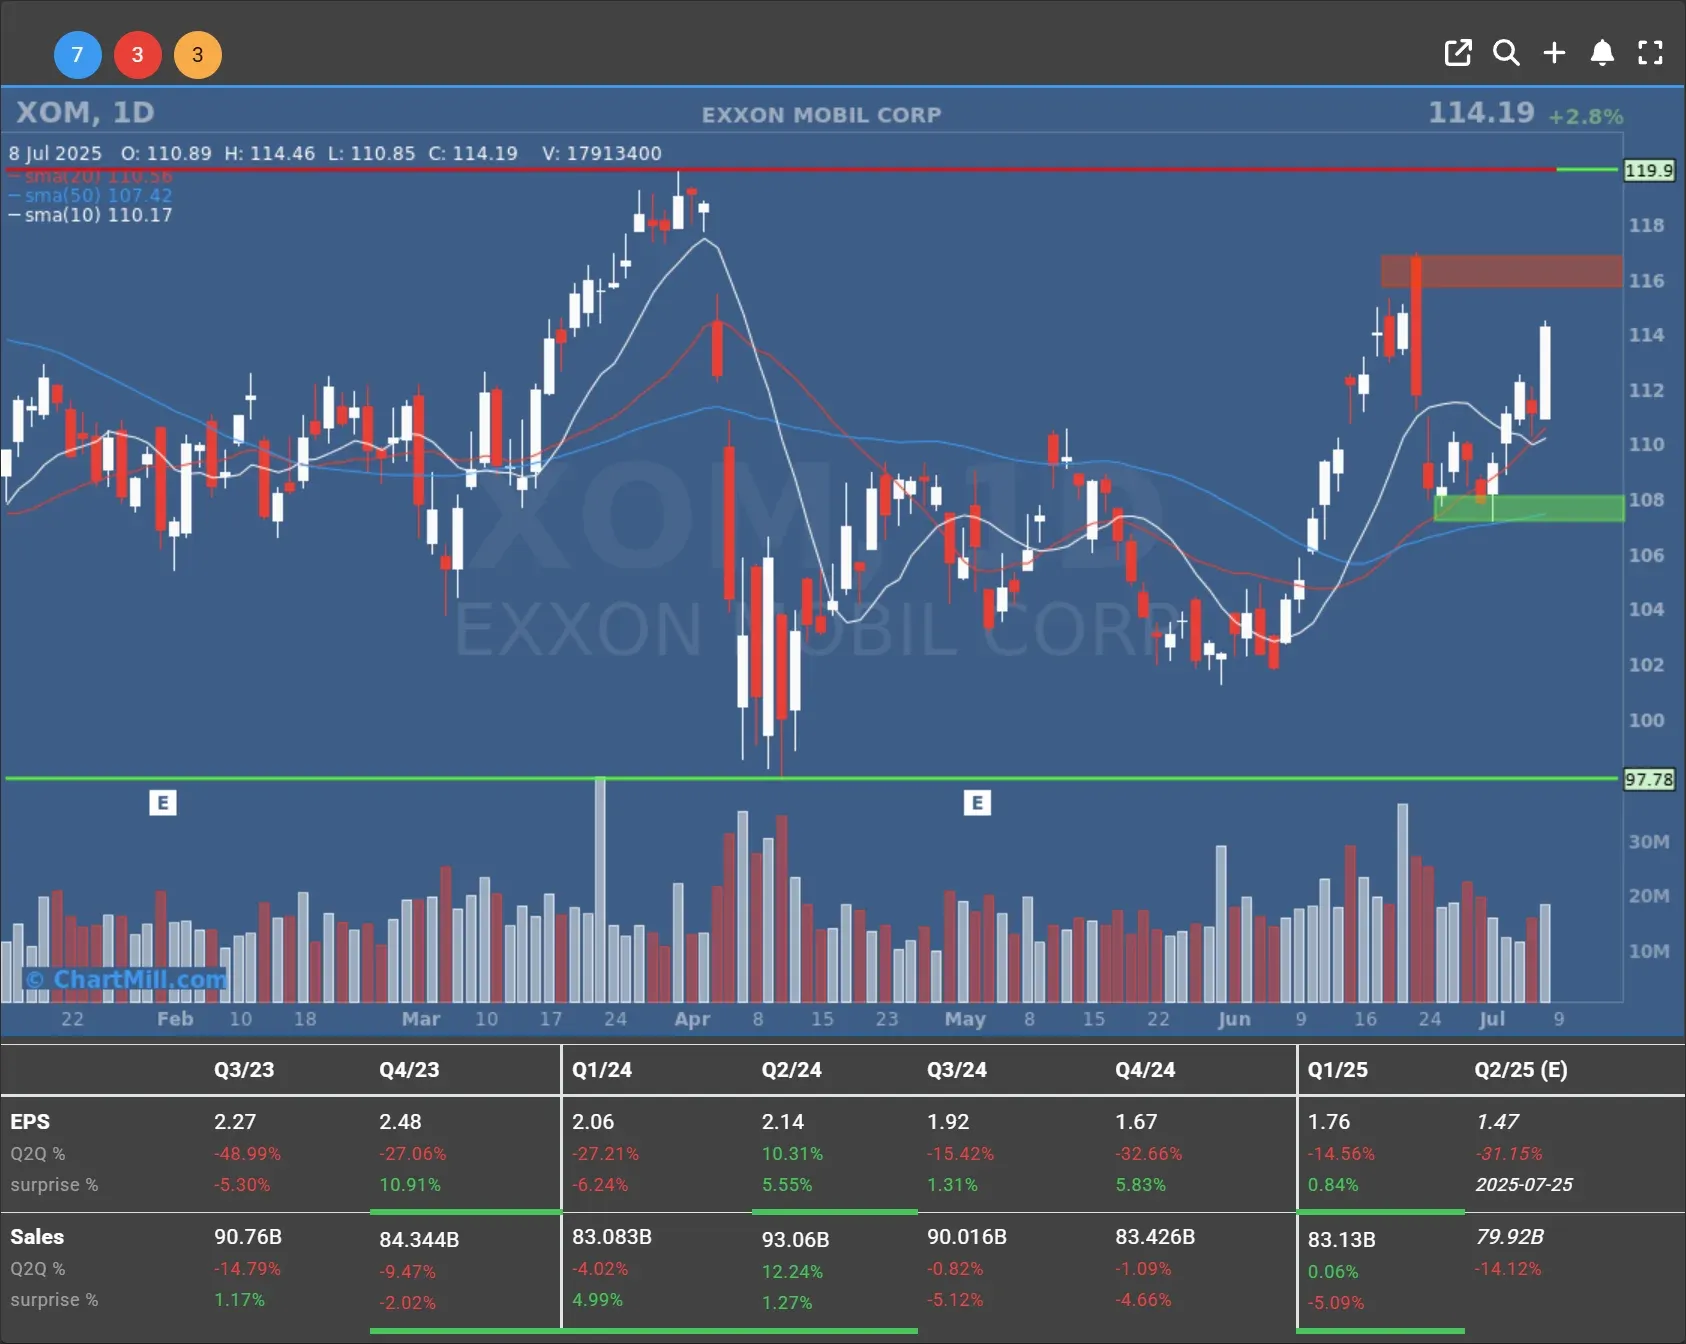
Task: Click the earnings E marker near May
Action: coord(977,802)
